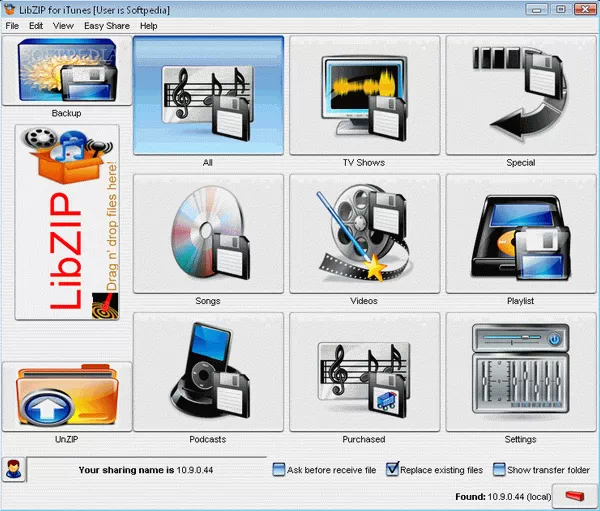Select the Videos film reel tile

pos(365,233)
